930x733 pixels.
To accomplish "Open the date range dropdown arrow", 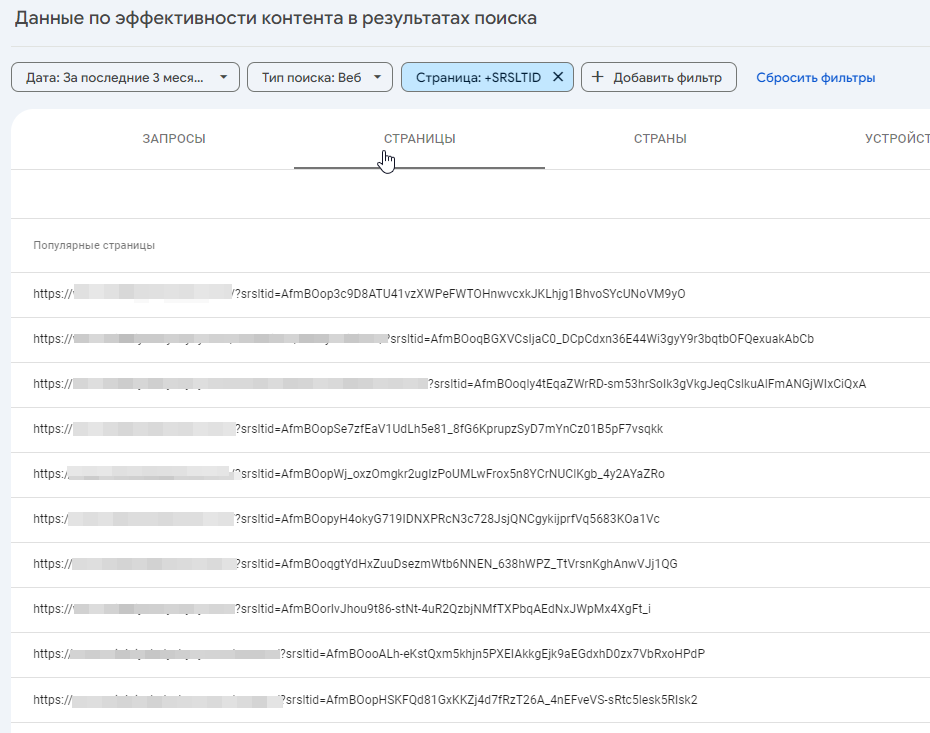I will (x=224, y=77).
